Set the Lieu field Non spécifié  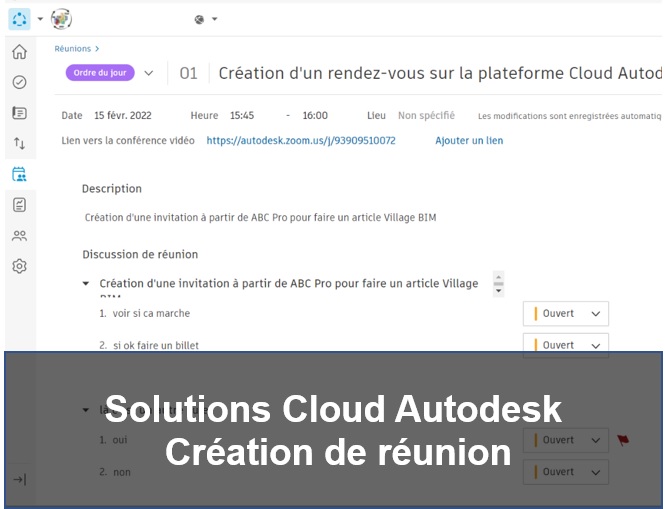pos(426,115)
